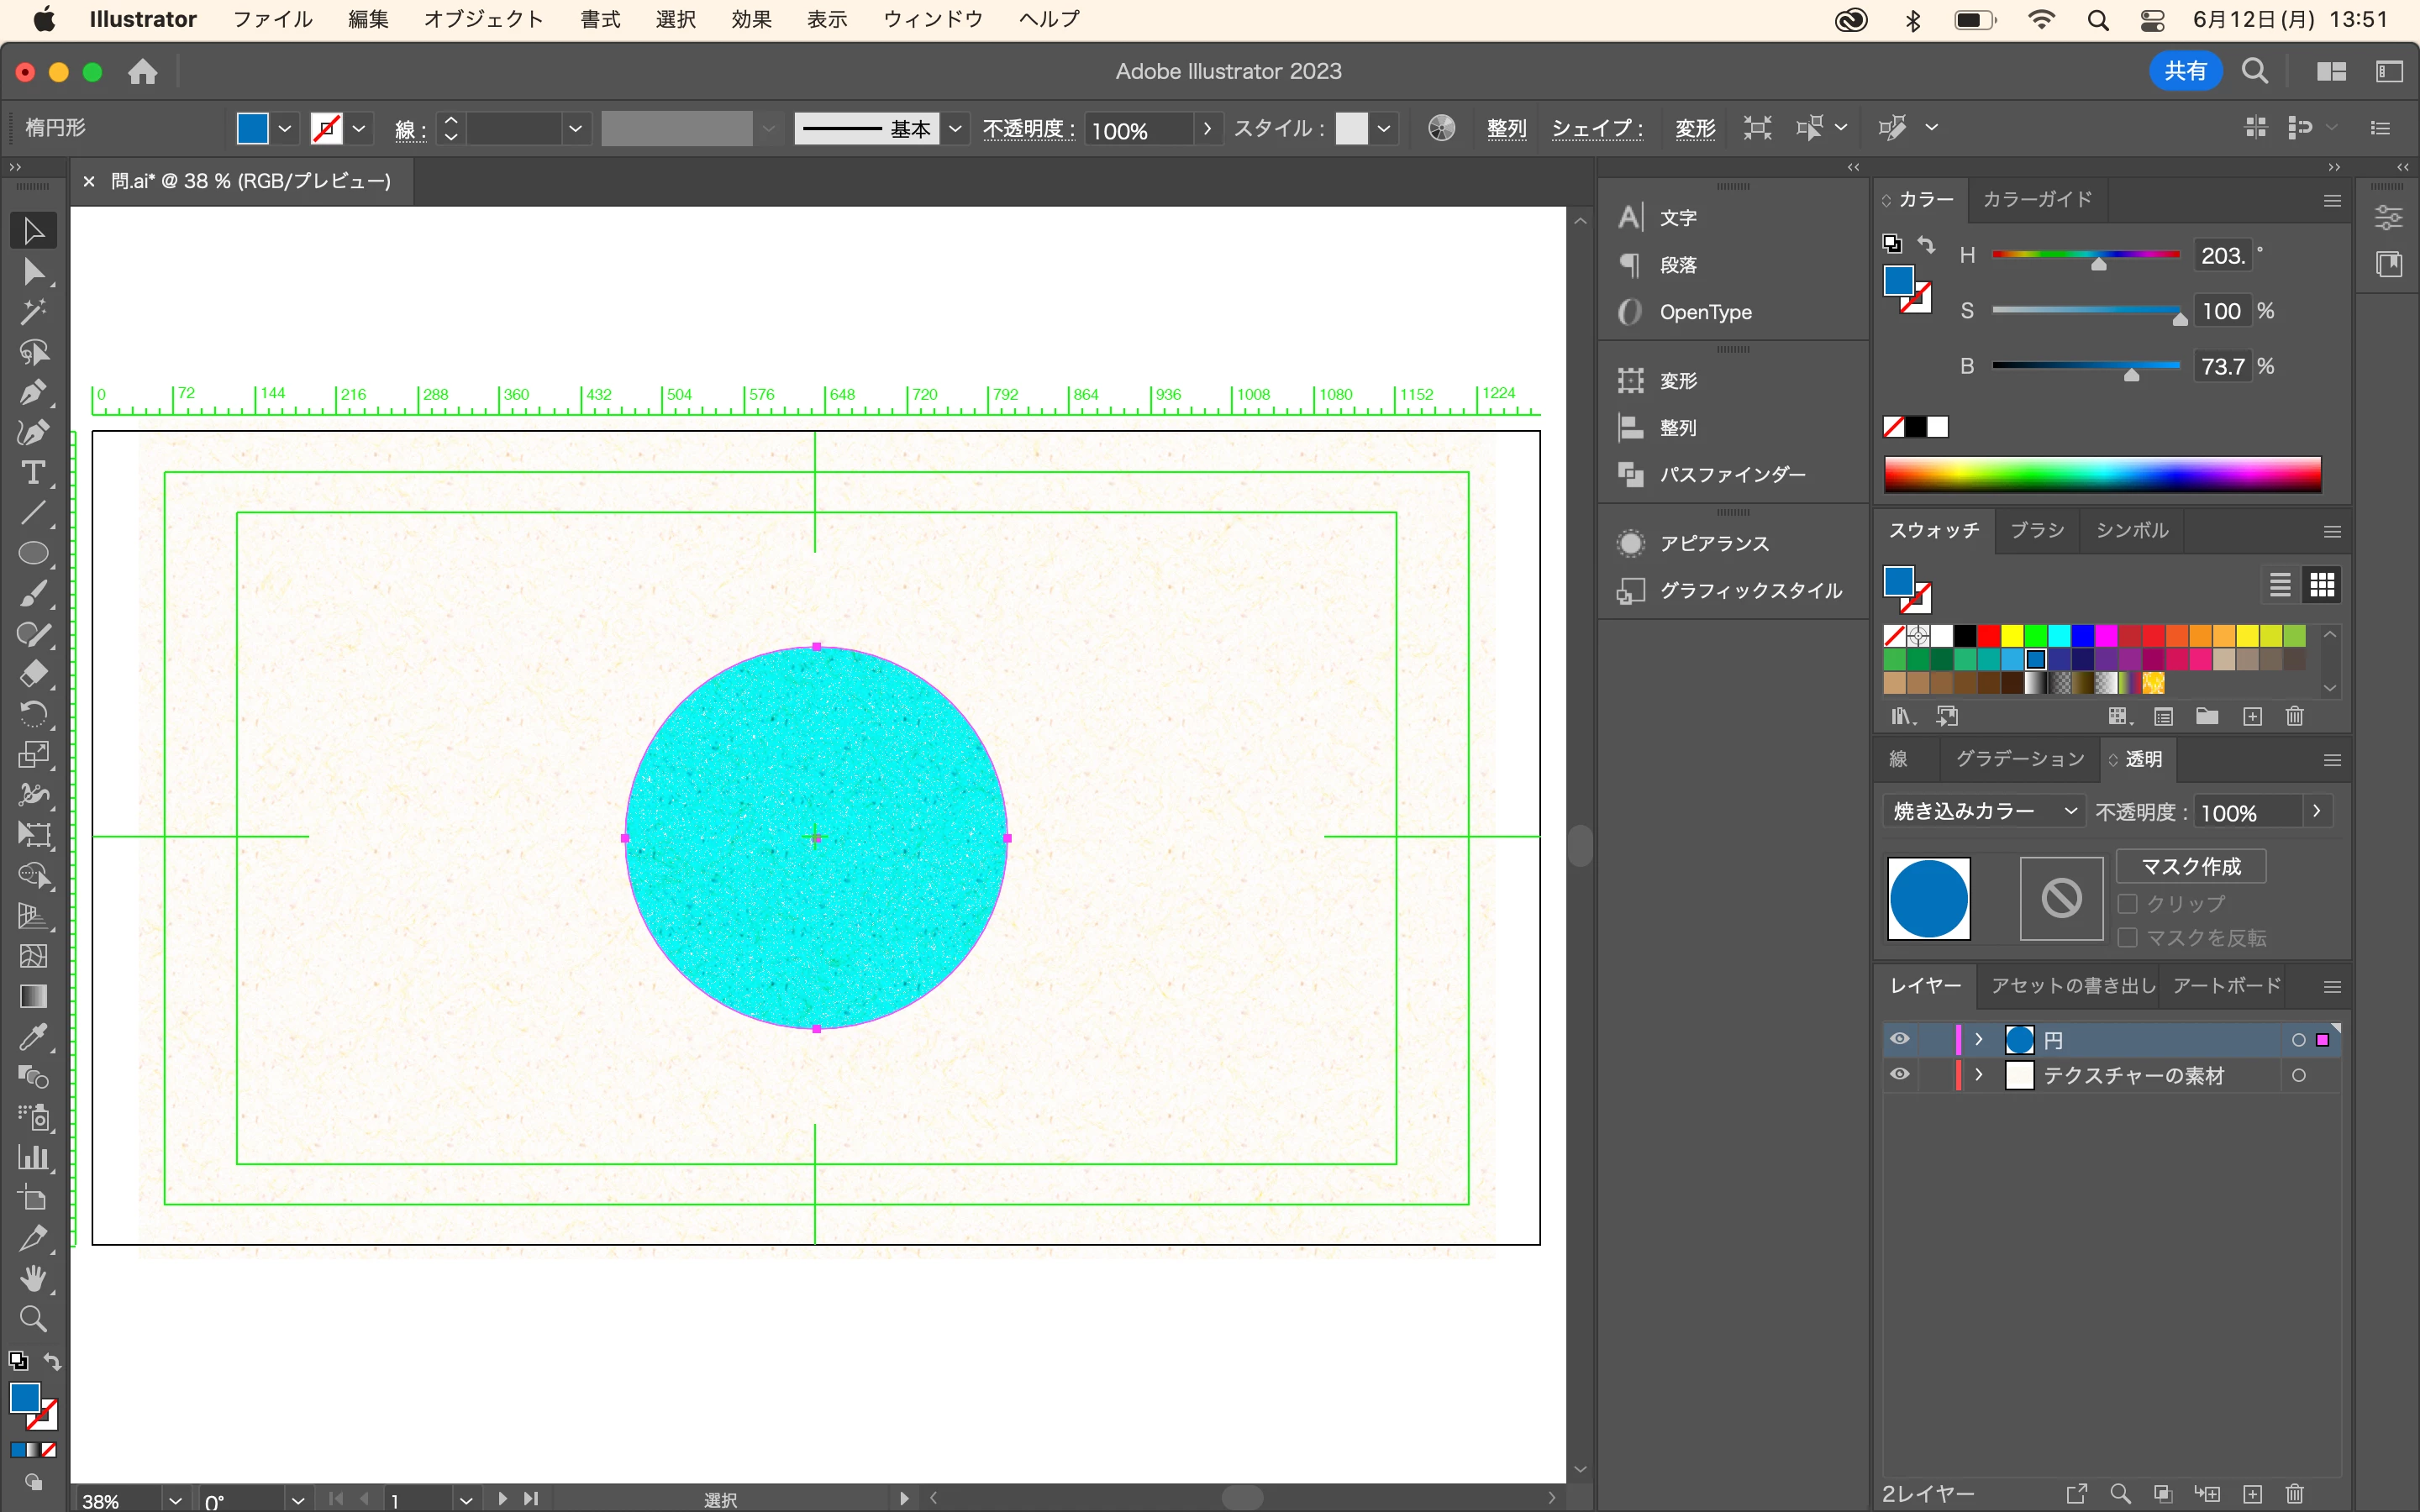Click the color spectrum bar
The height and width of the screenshot is (1512, 2420).
(2102, 474)
